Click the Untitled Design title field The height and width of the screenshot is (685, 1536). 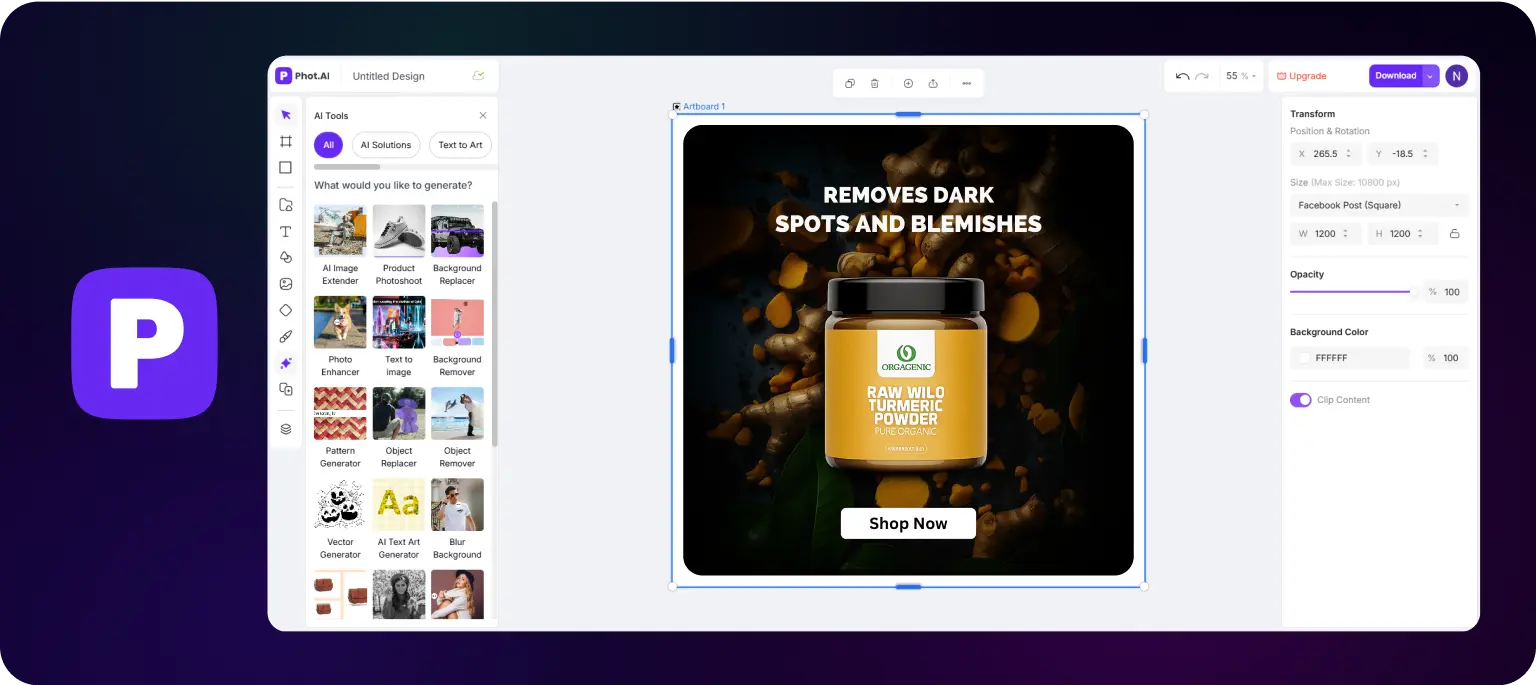[389, 76]
